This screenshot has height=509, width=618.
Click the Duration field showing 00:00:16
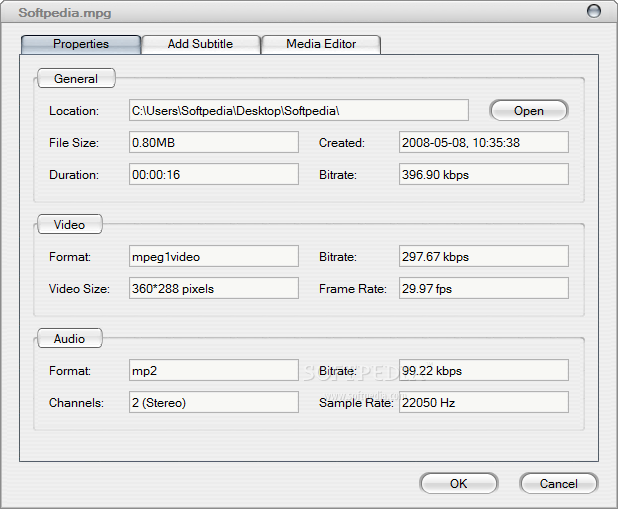coord(214,174)
